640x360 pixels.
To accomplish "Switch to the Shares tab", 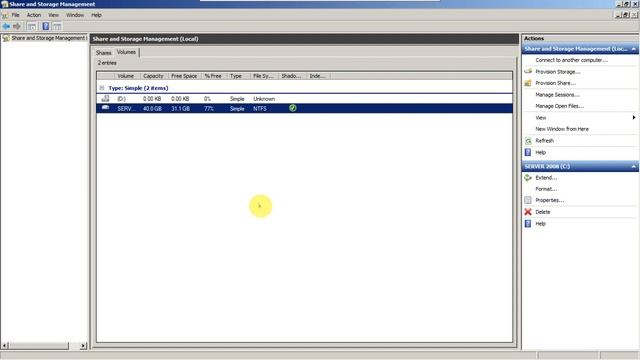I will [103, 53].
